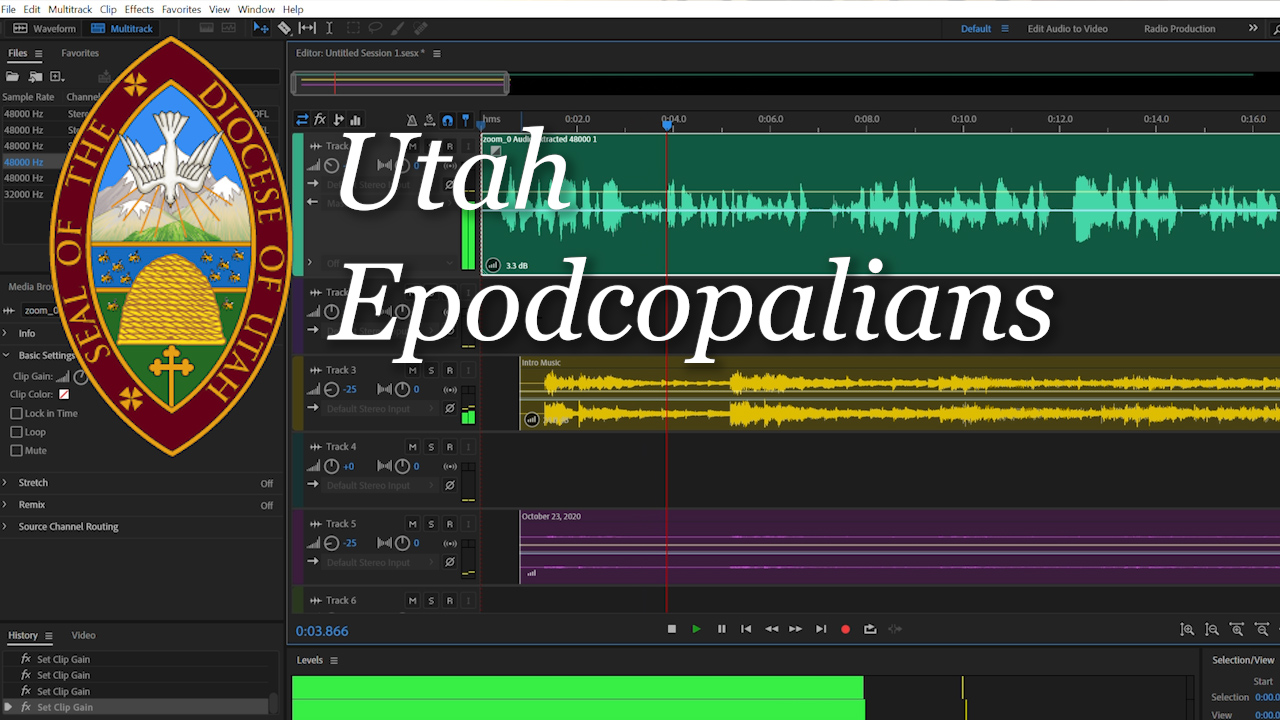Zoom in time icon
Screen dimensions: 1280x720
point(1237,630)
